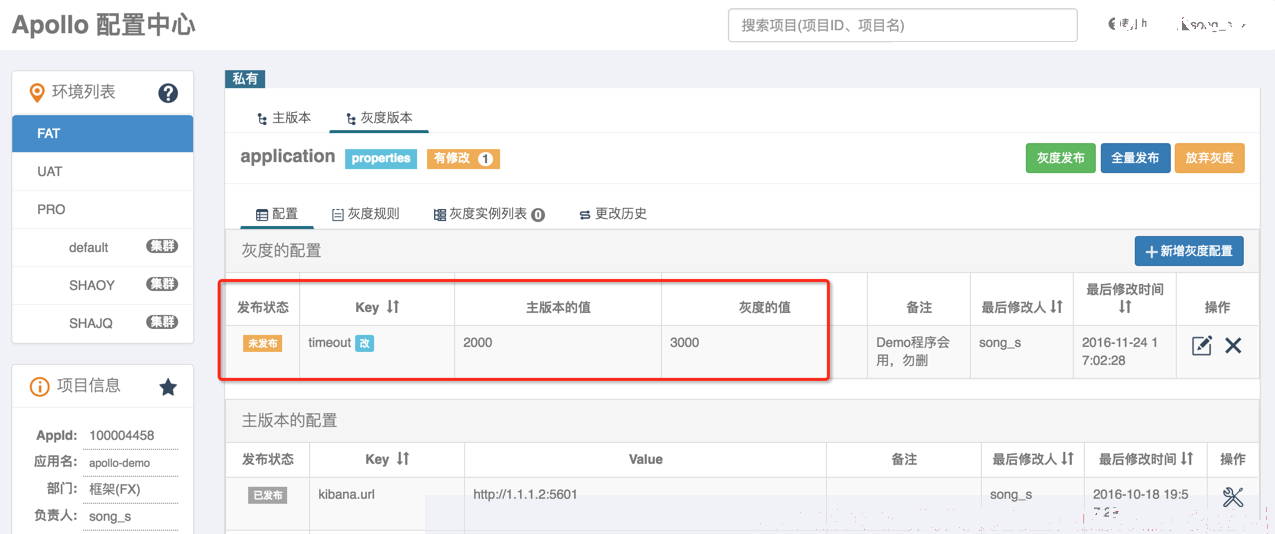
Task: Click the star favorite icon in project info
Action: (168, 387)
